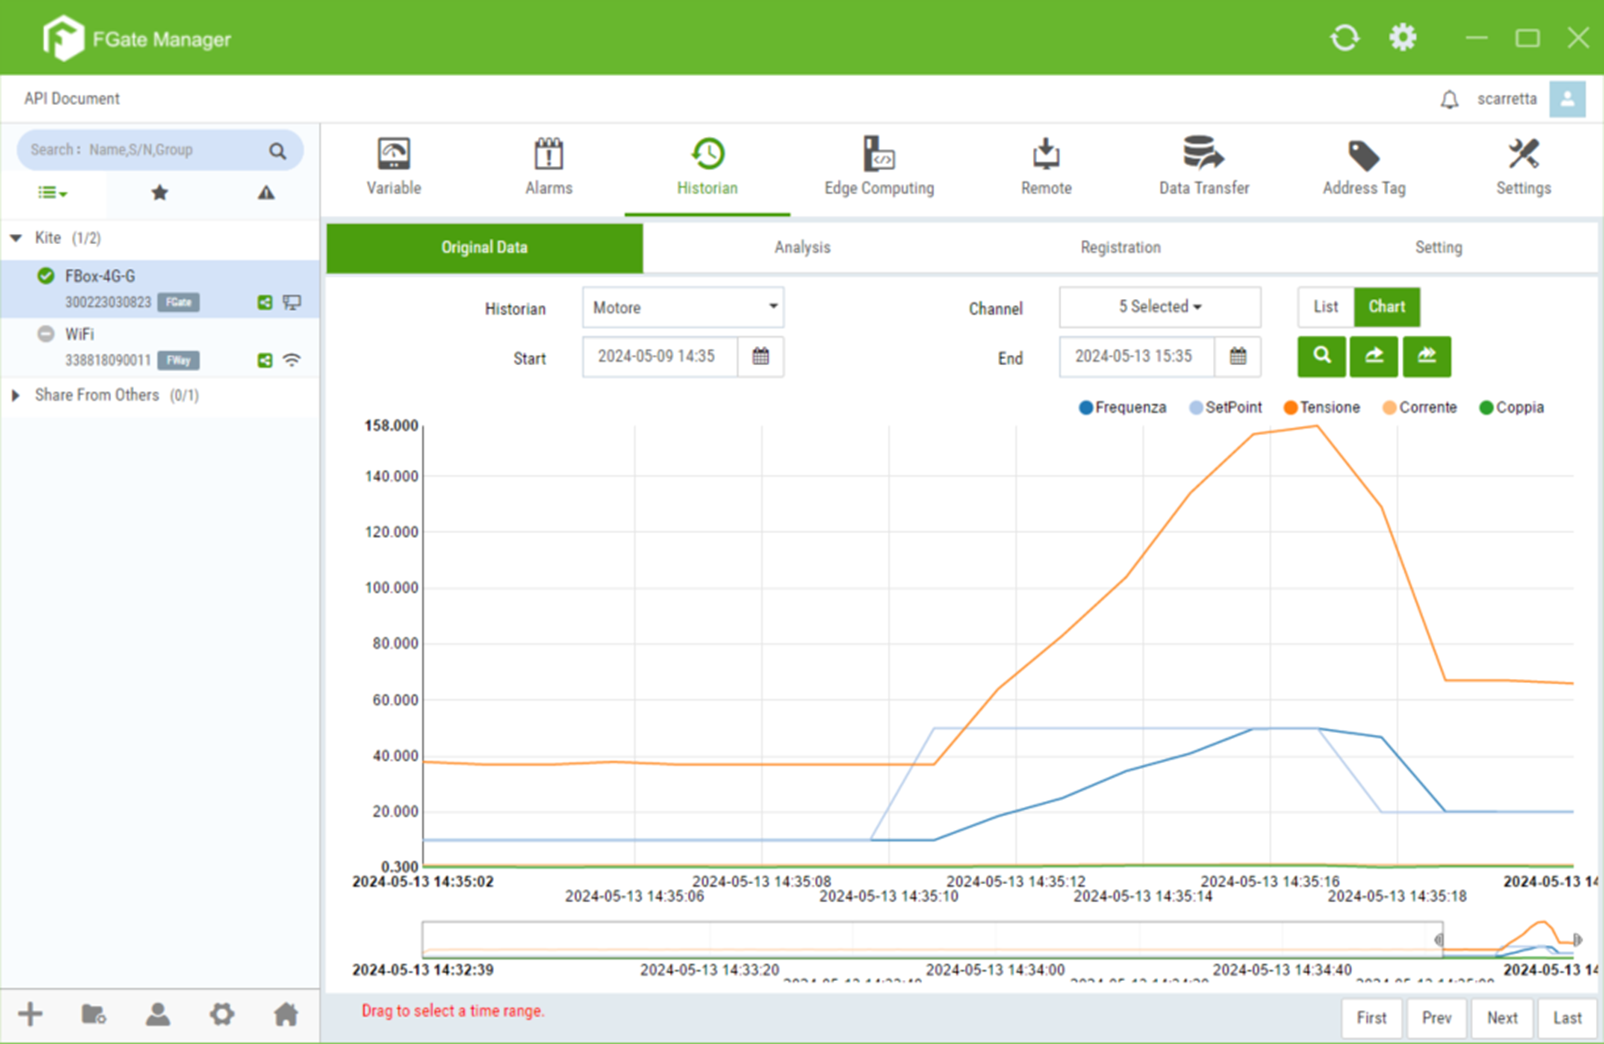Viewport: 1604px width, 1044px height.
Task: Open the gear settings icon in title bar
Action: coord(1403,38)
